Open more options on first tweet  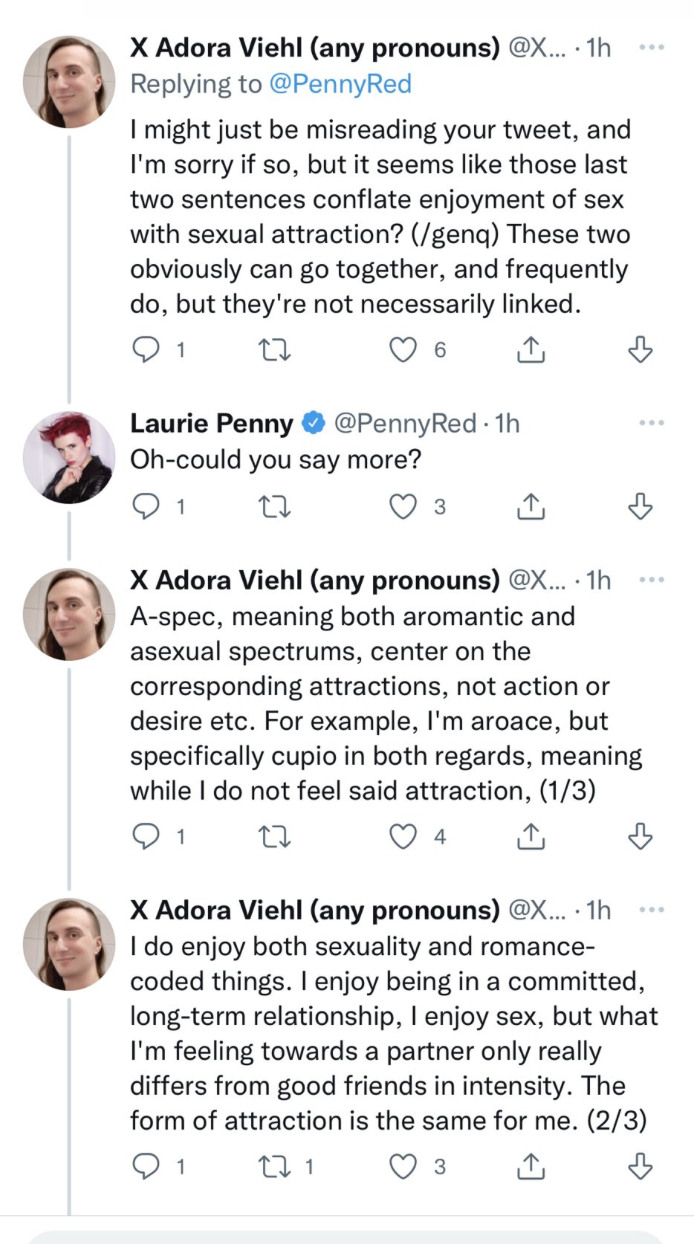(651, 48)
